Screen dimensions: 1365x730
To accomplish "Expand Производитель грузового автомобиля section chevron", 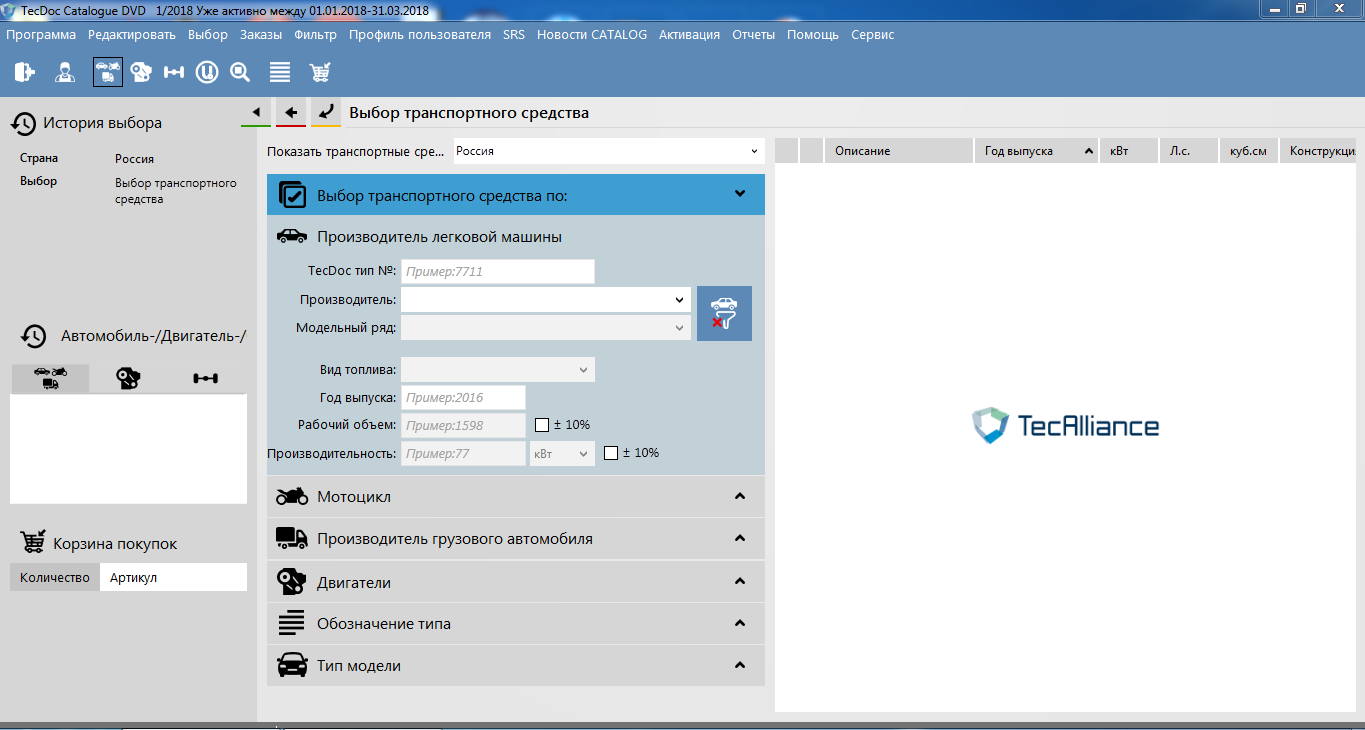I will point(740,538).
